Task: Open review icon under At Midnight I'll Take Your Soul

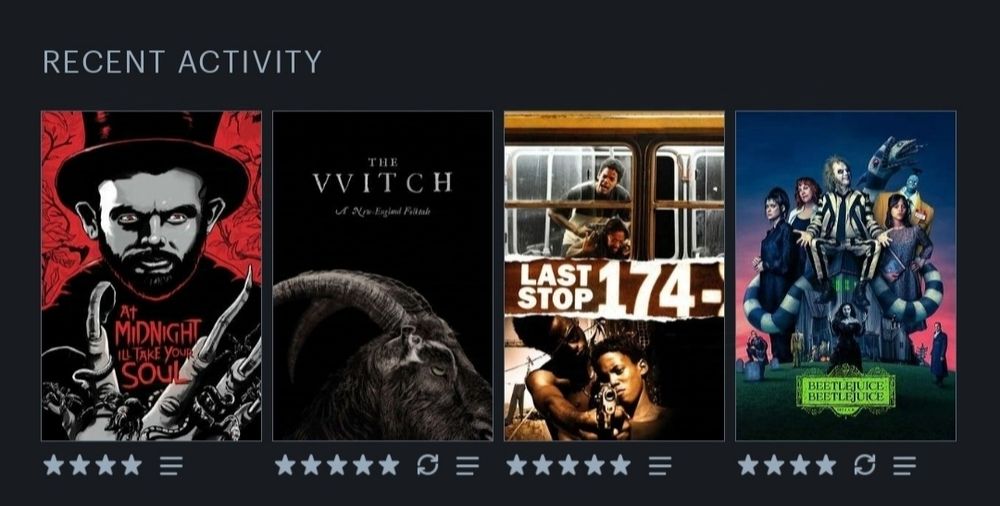Action: click(x=171, y=466)
